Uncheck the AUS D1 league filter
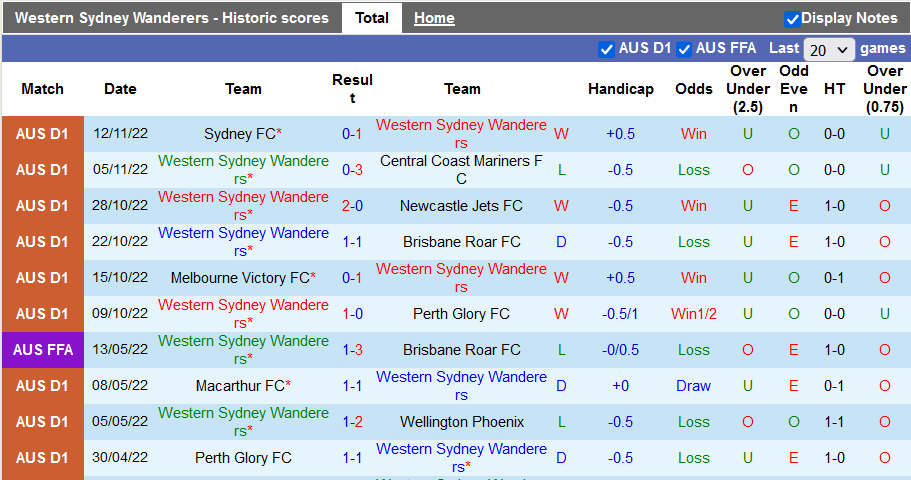Image resolution: width=911 pixels, height=480 pixels. (606, 49)
